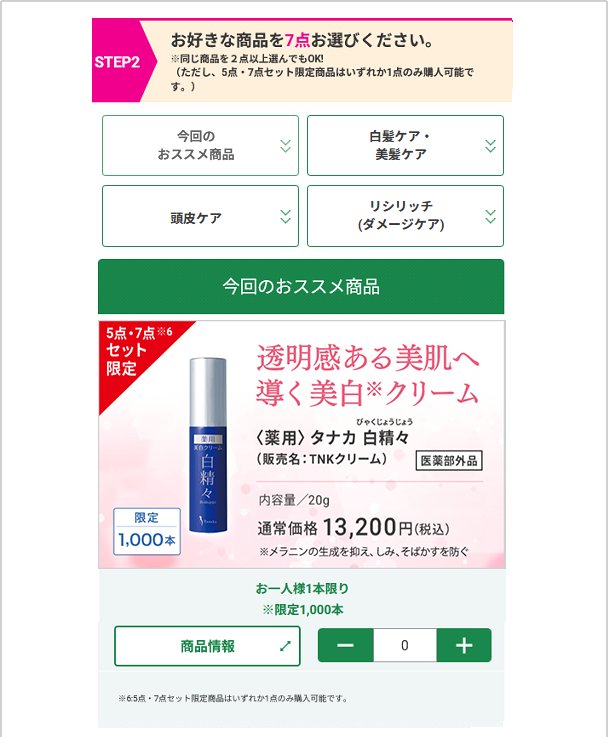Viewport: 608px width, 737px height.
Task: Click the 白精々 cream bottle image
Action: click(208, 445)
